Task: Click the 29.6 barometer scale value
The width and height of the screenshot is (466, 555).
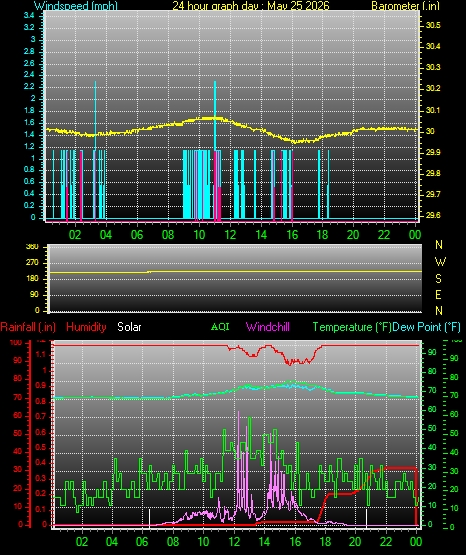Action: (433, 215)
